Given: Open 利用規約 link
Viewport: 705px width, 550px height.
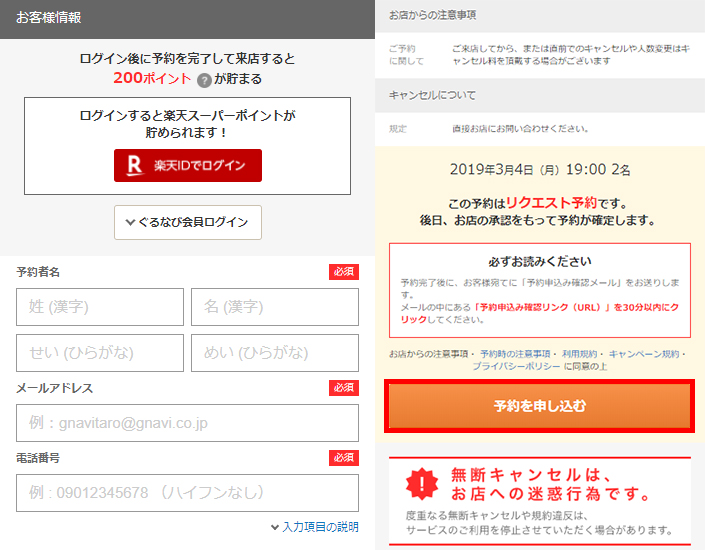Looking at the screenshot, I should [579, 354].
